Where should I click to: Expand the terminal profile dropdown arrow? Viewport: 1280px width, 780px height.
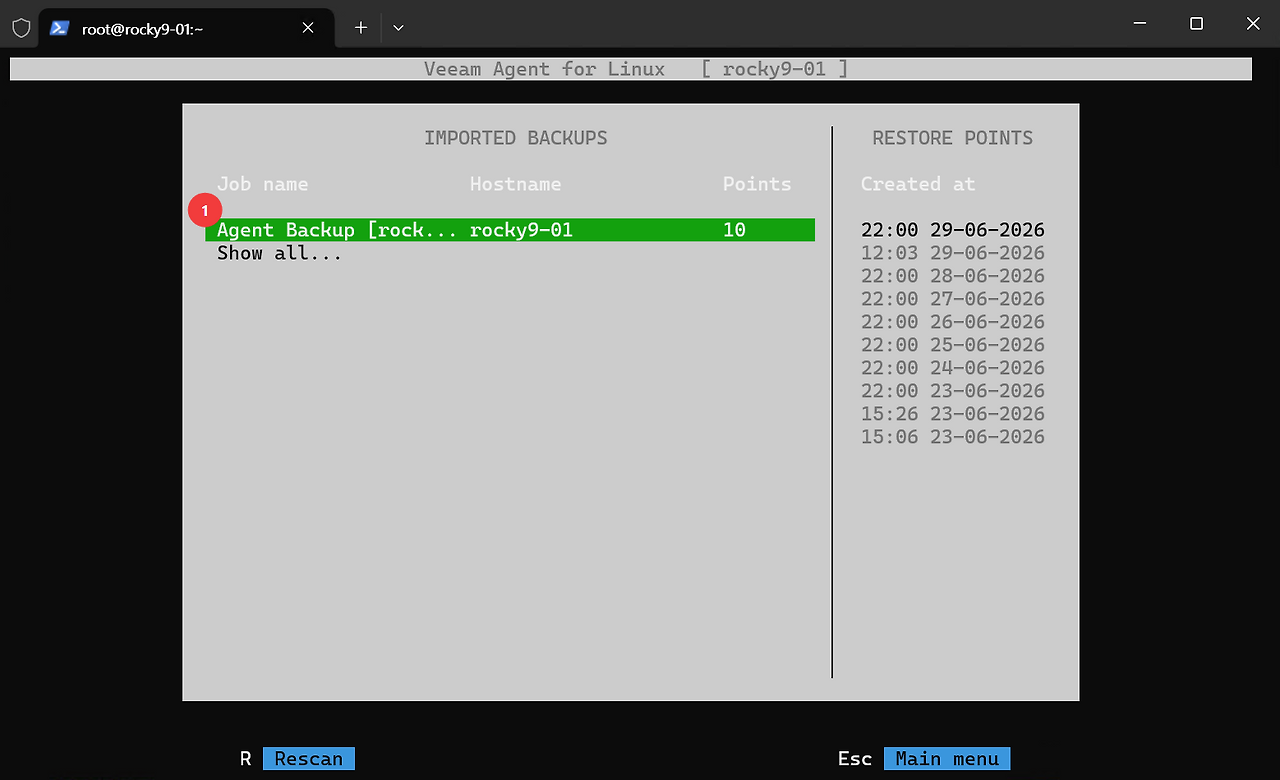point(398,27)
